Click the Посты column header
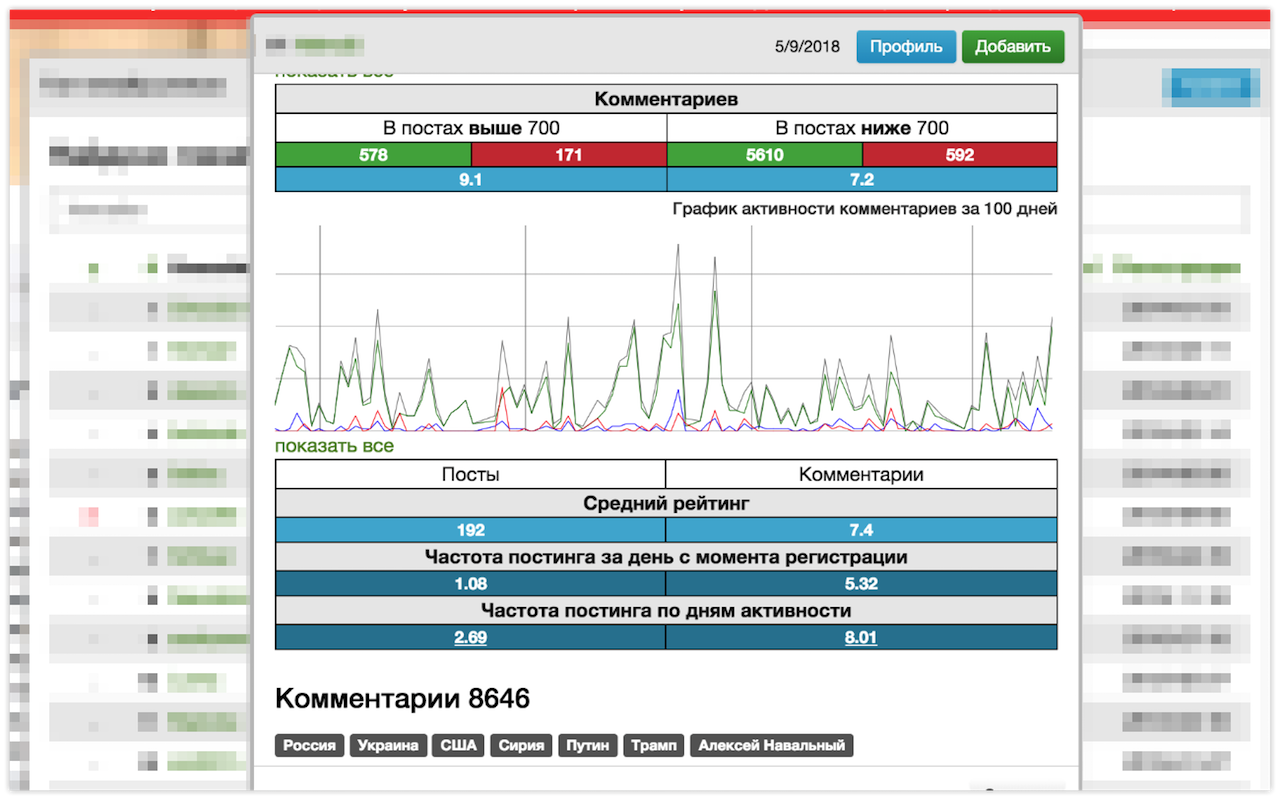Viewport: 1280px width, 800px height. pyautogui.click(x=470, y=475)
